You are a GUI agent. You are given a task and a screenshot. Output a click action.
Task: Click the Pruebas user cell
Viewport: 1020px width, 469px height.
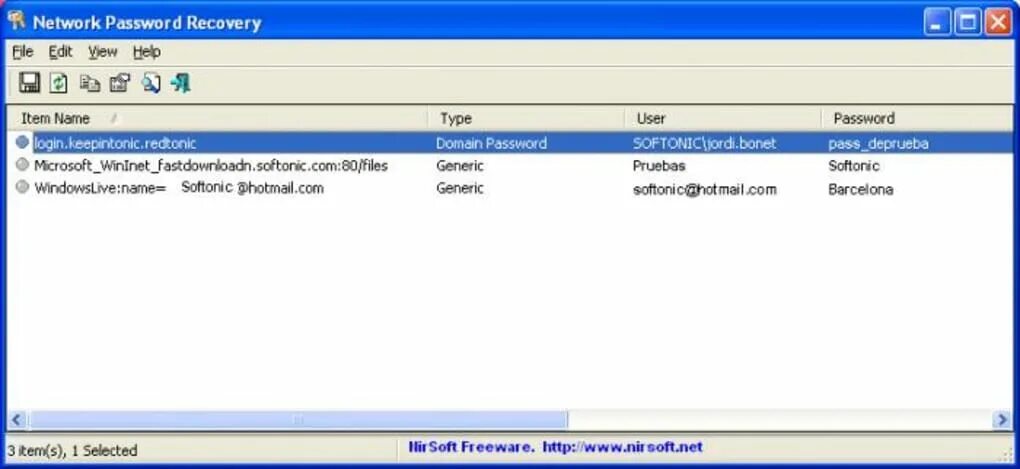pos(658,166)
